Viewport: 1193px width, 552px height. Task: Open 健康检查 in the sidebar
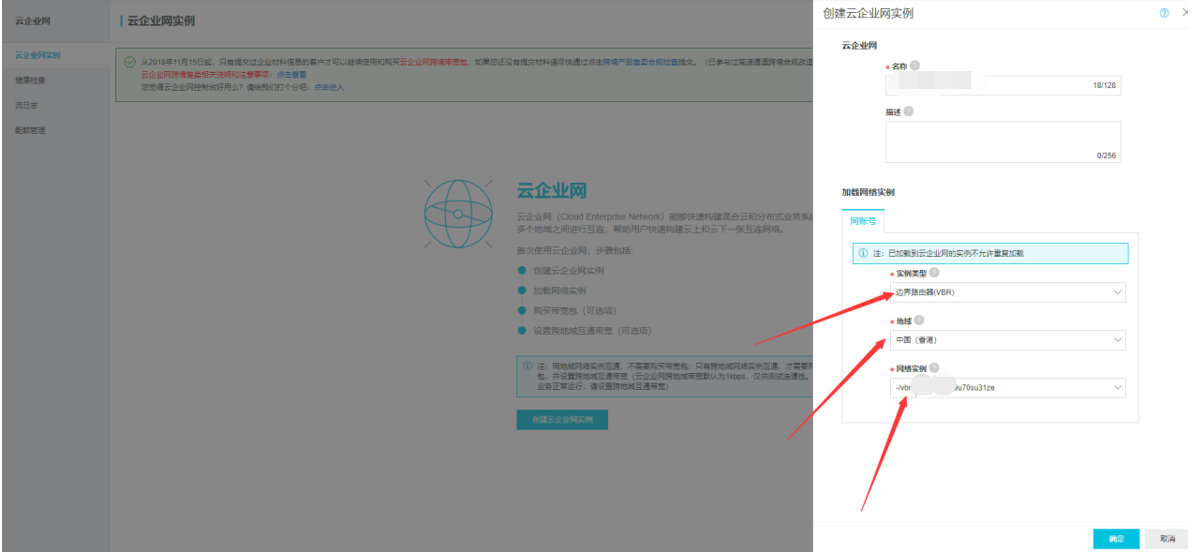coord(30,80)
